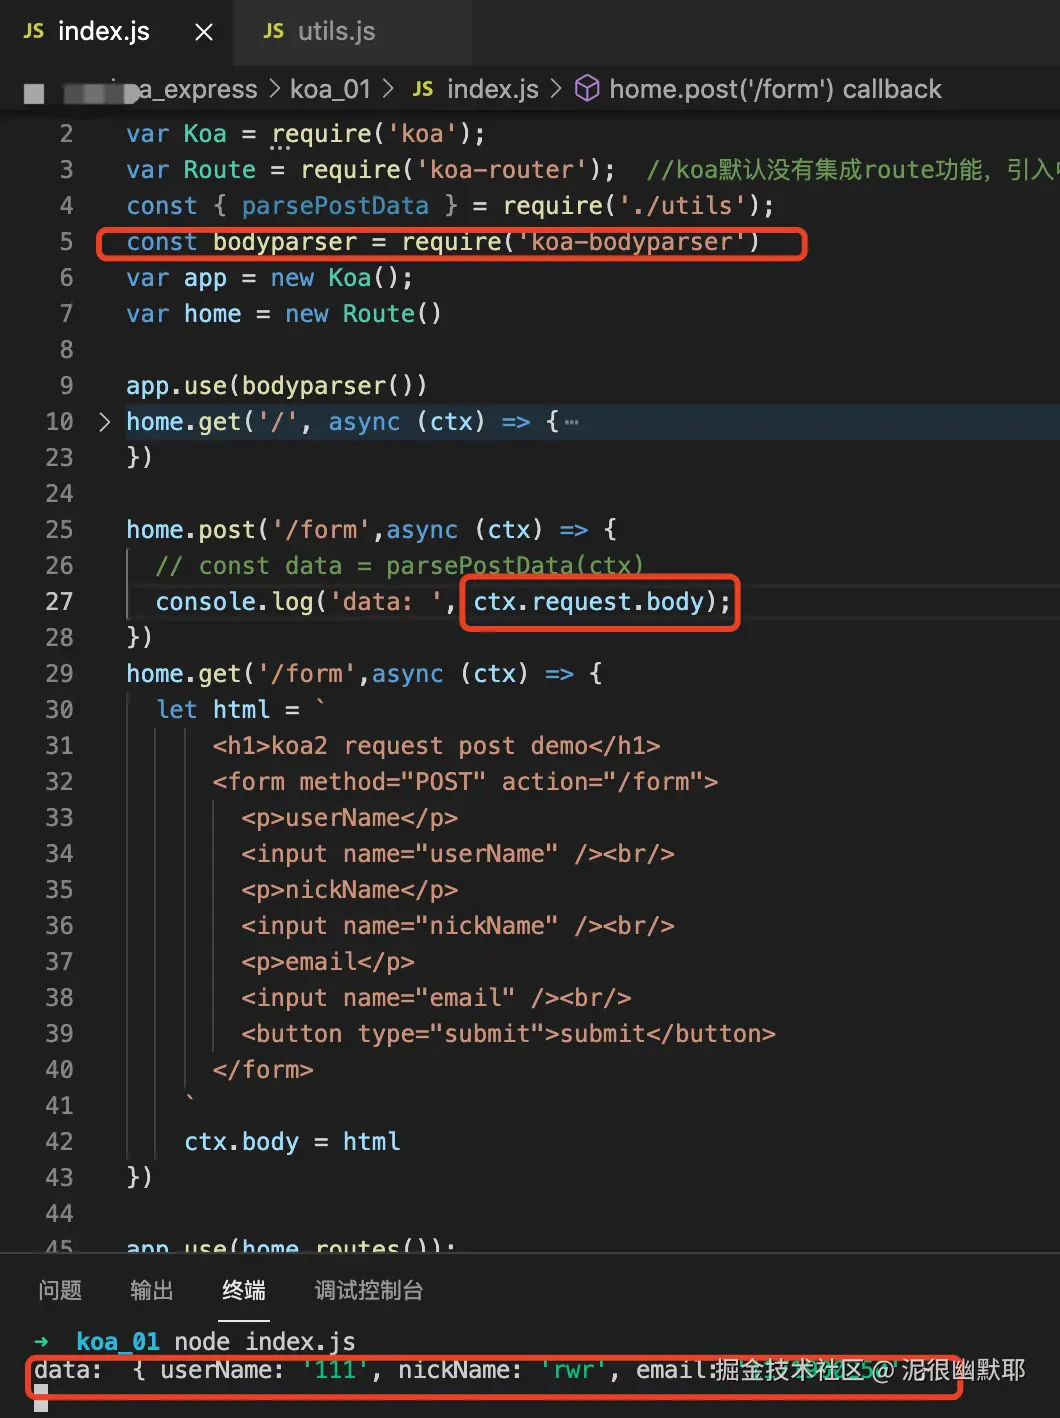Click the Chinese comment on line 3

click(852, 170)
